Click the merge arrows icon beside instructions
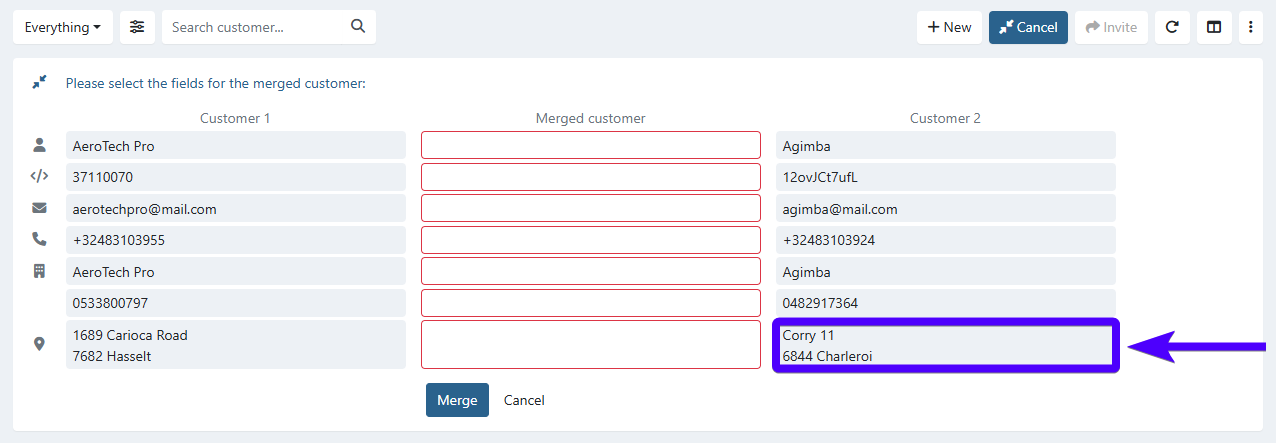The width and height of the screenshot is (1276, 443). [x=39, y=83]
